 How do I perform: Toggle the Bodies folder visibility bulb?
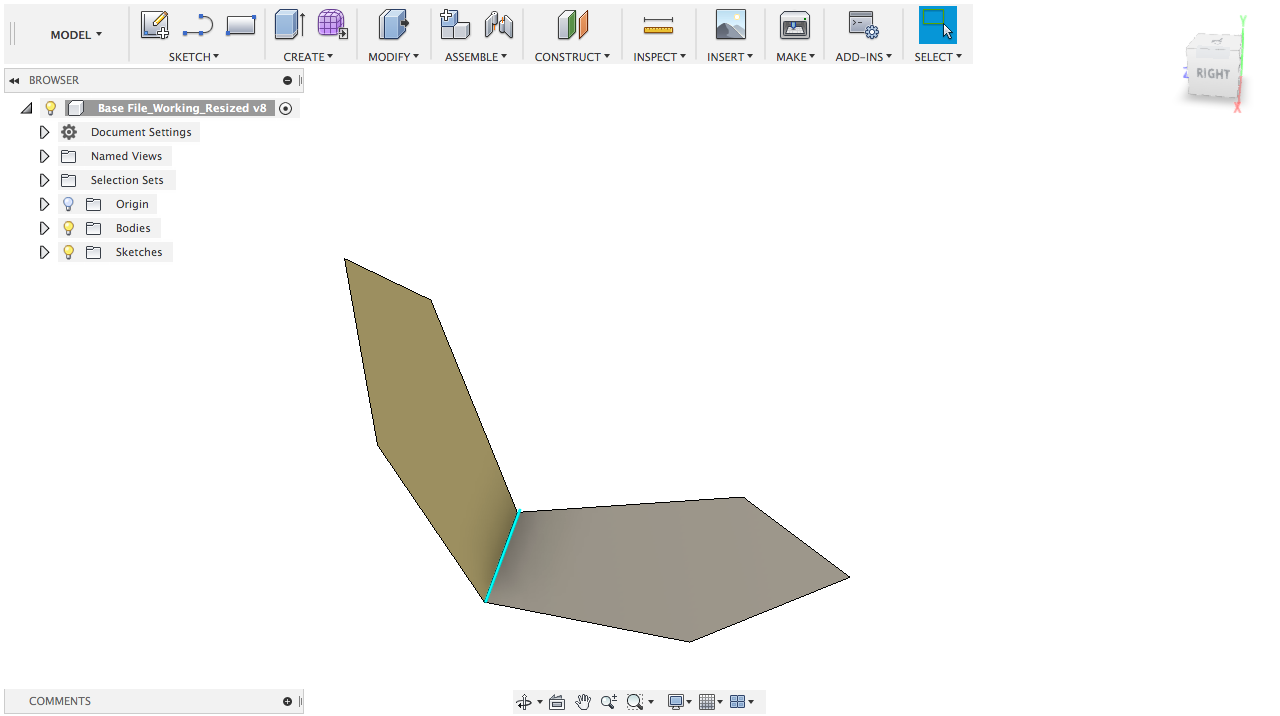(69, 228)
